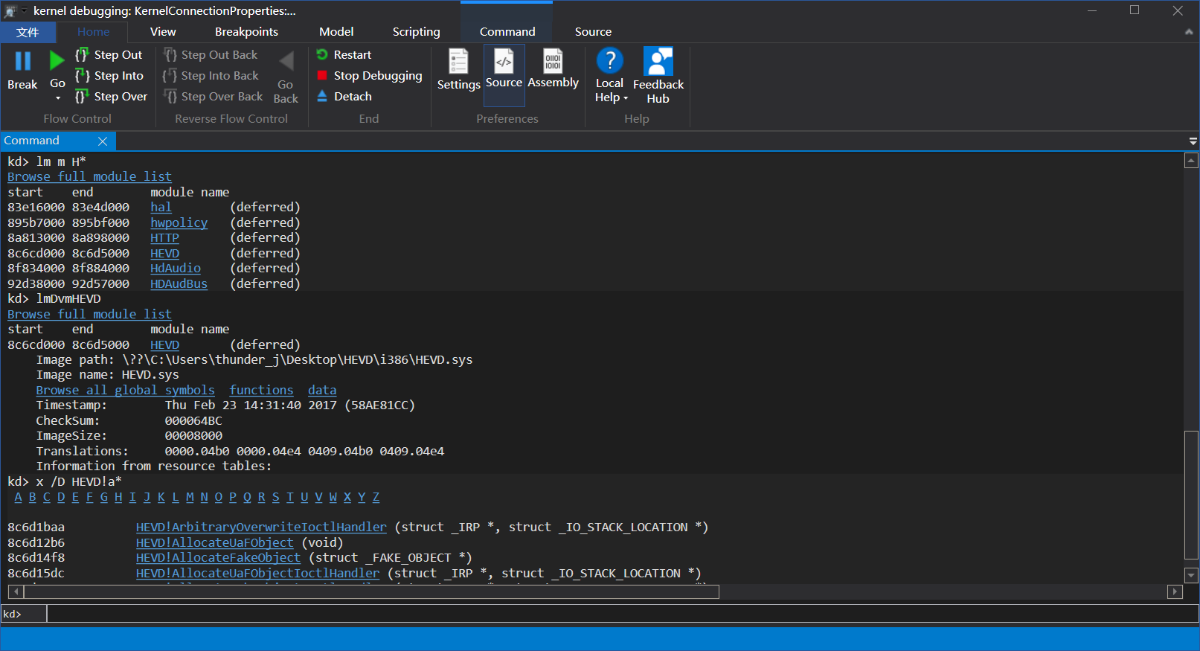1200x651 pixels.
Task: Click the Go Back arrow icon
Action: pyautogui.click(x=286, y=61)
